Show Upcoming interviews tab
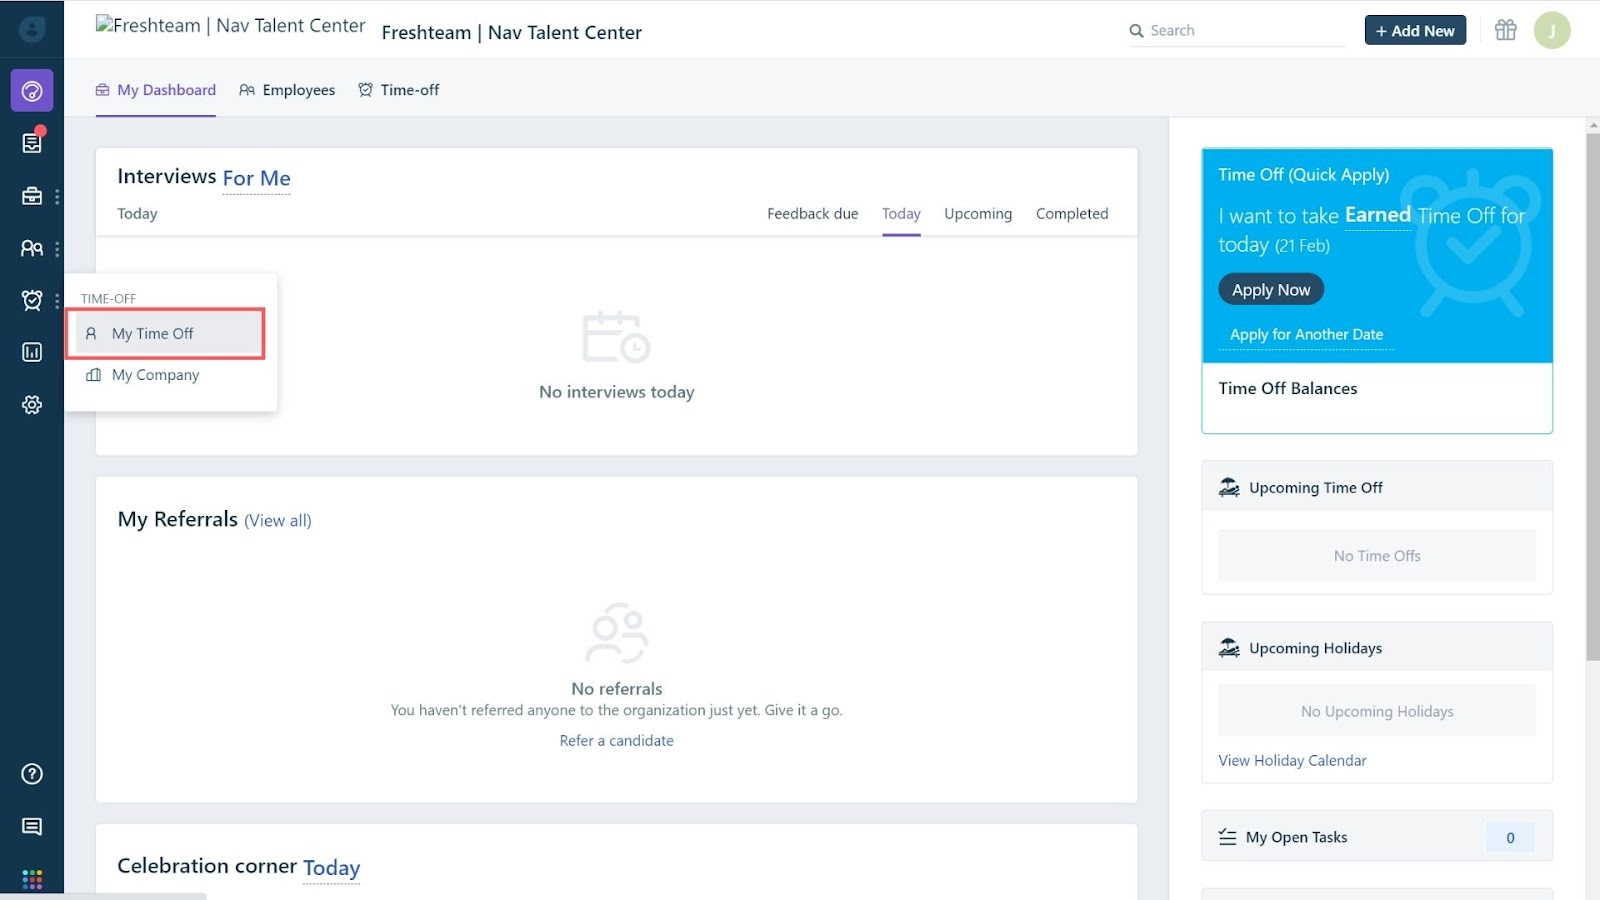1600x900 pixels. (978, 214)
